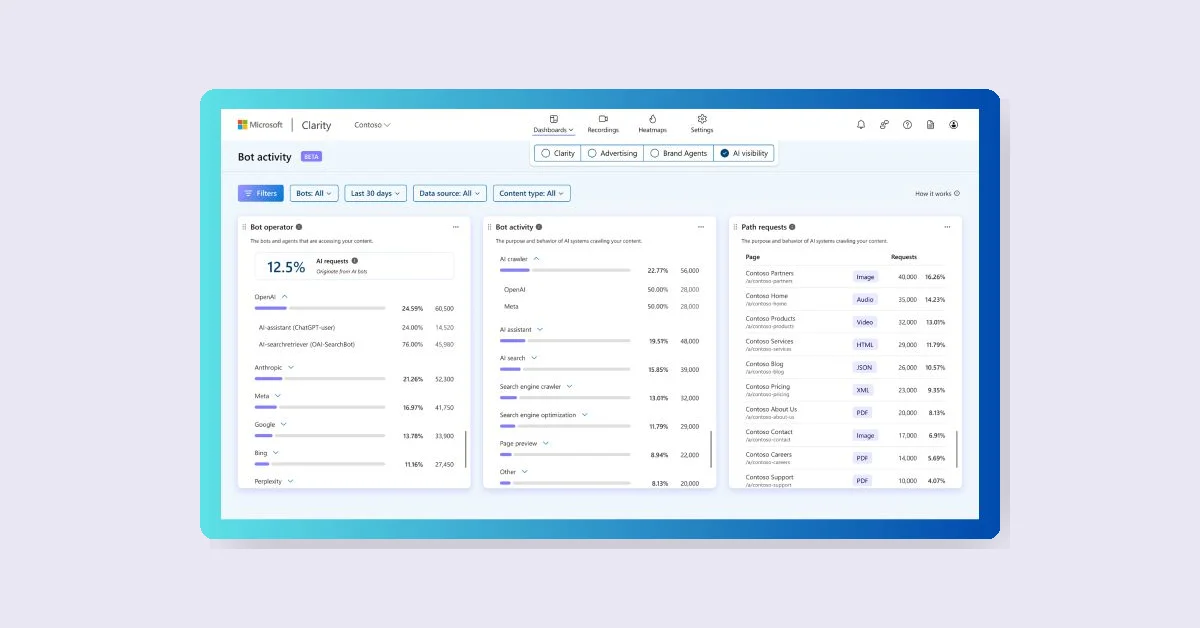Open the Dashboards icon in the top navigation

pyautogui.click(x=553, y=124)
